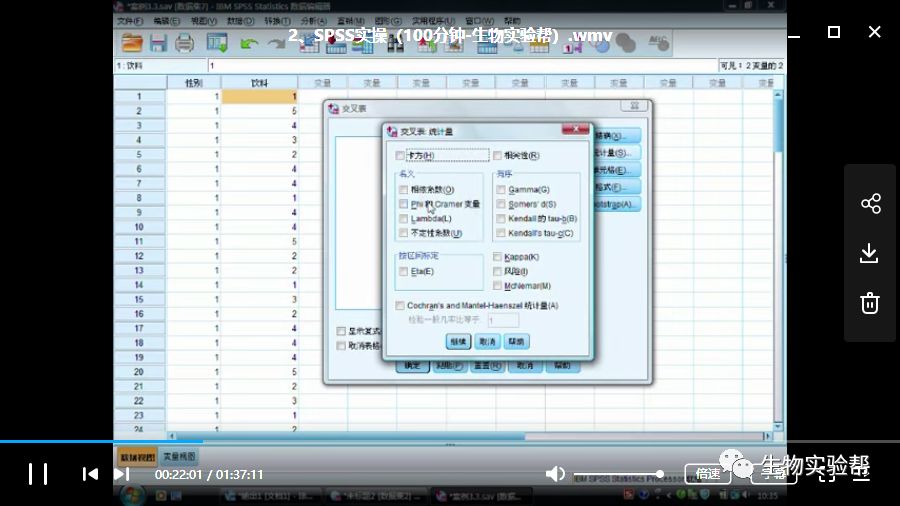The height and width of the screenshot is (506, 900).
Task: Click 帮助 button in statistics dialog
Action: coord(517,342)
